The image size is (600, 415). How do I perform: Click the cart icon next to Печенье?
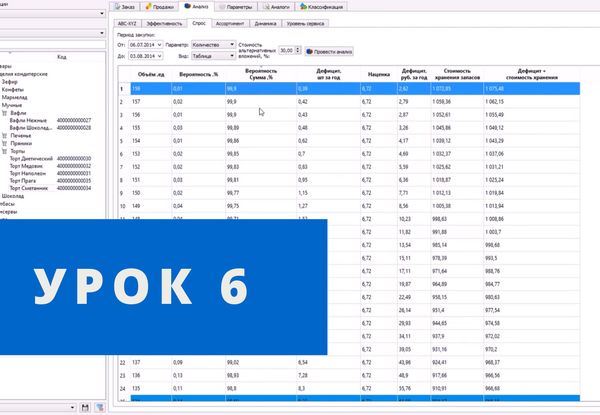coord(4,136)
